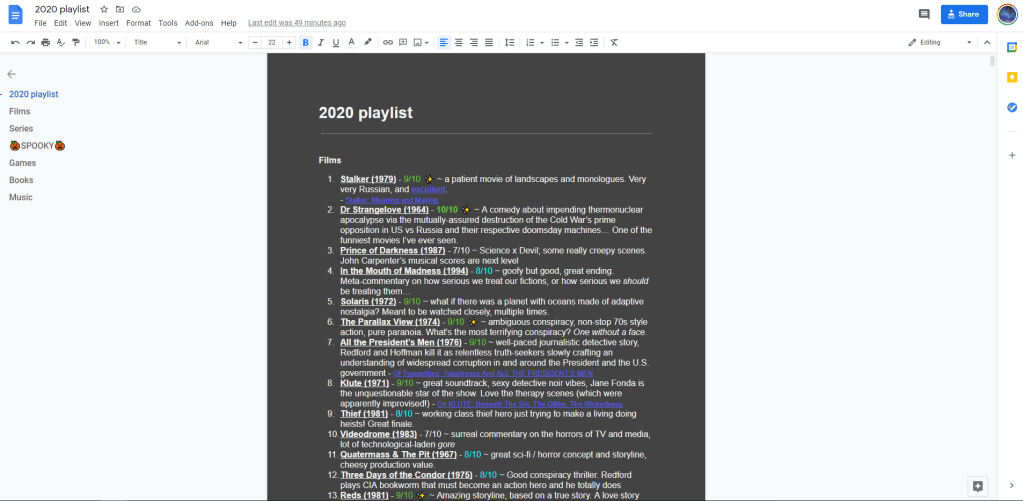1023x501 pixels.
Task: Open the highlight color picker
Action: point(367,43)
